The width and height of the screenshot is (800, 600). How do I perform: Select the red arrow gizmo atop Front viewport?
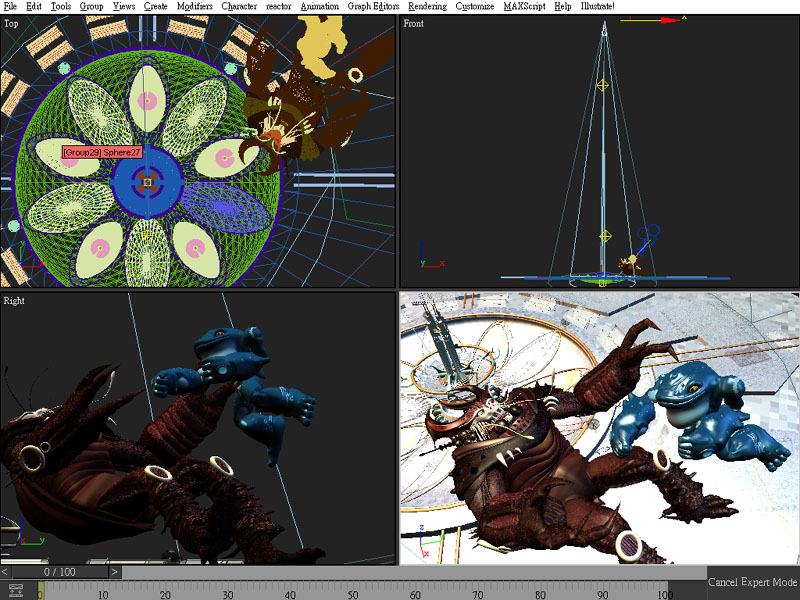tap(669, 20)
